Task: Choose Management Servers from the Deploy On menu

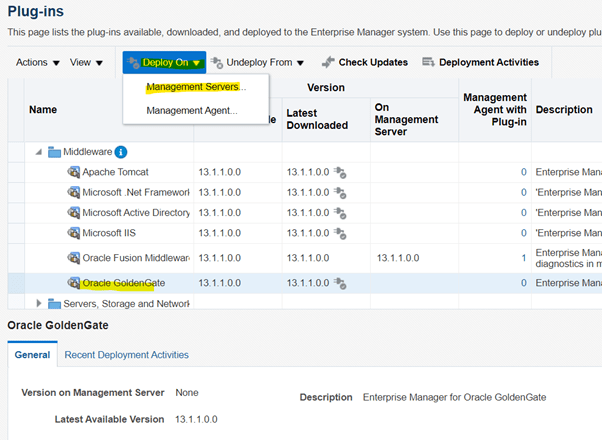Action: [x=196, y=87]
